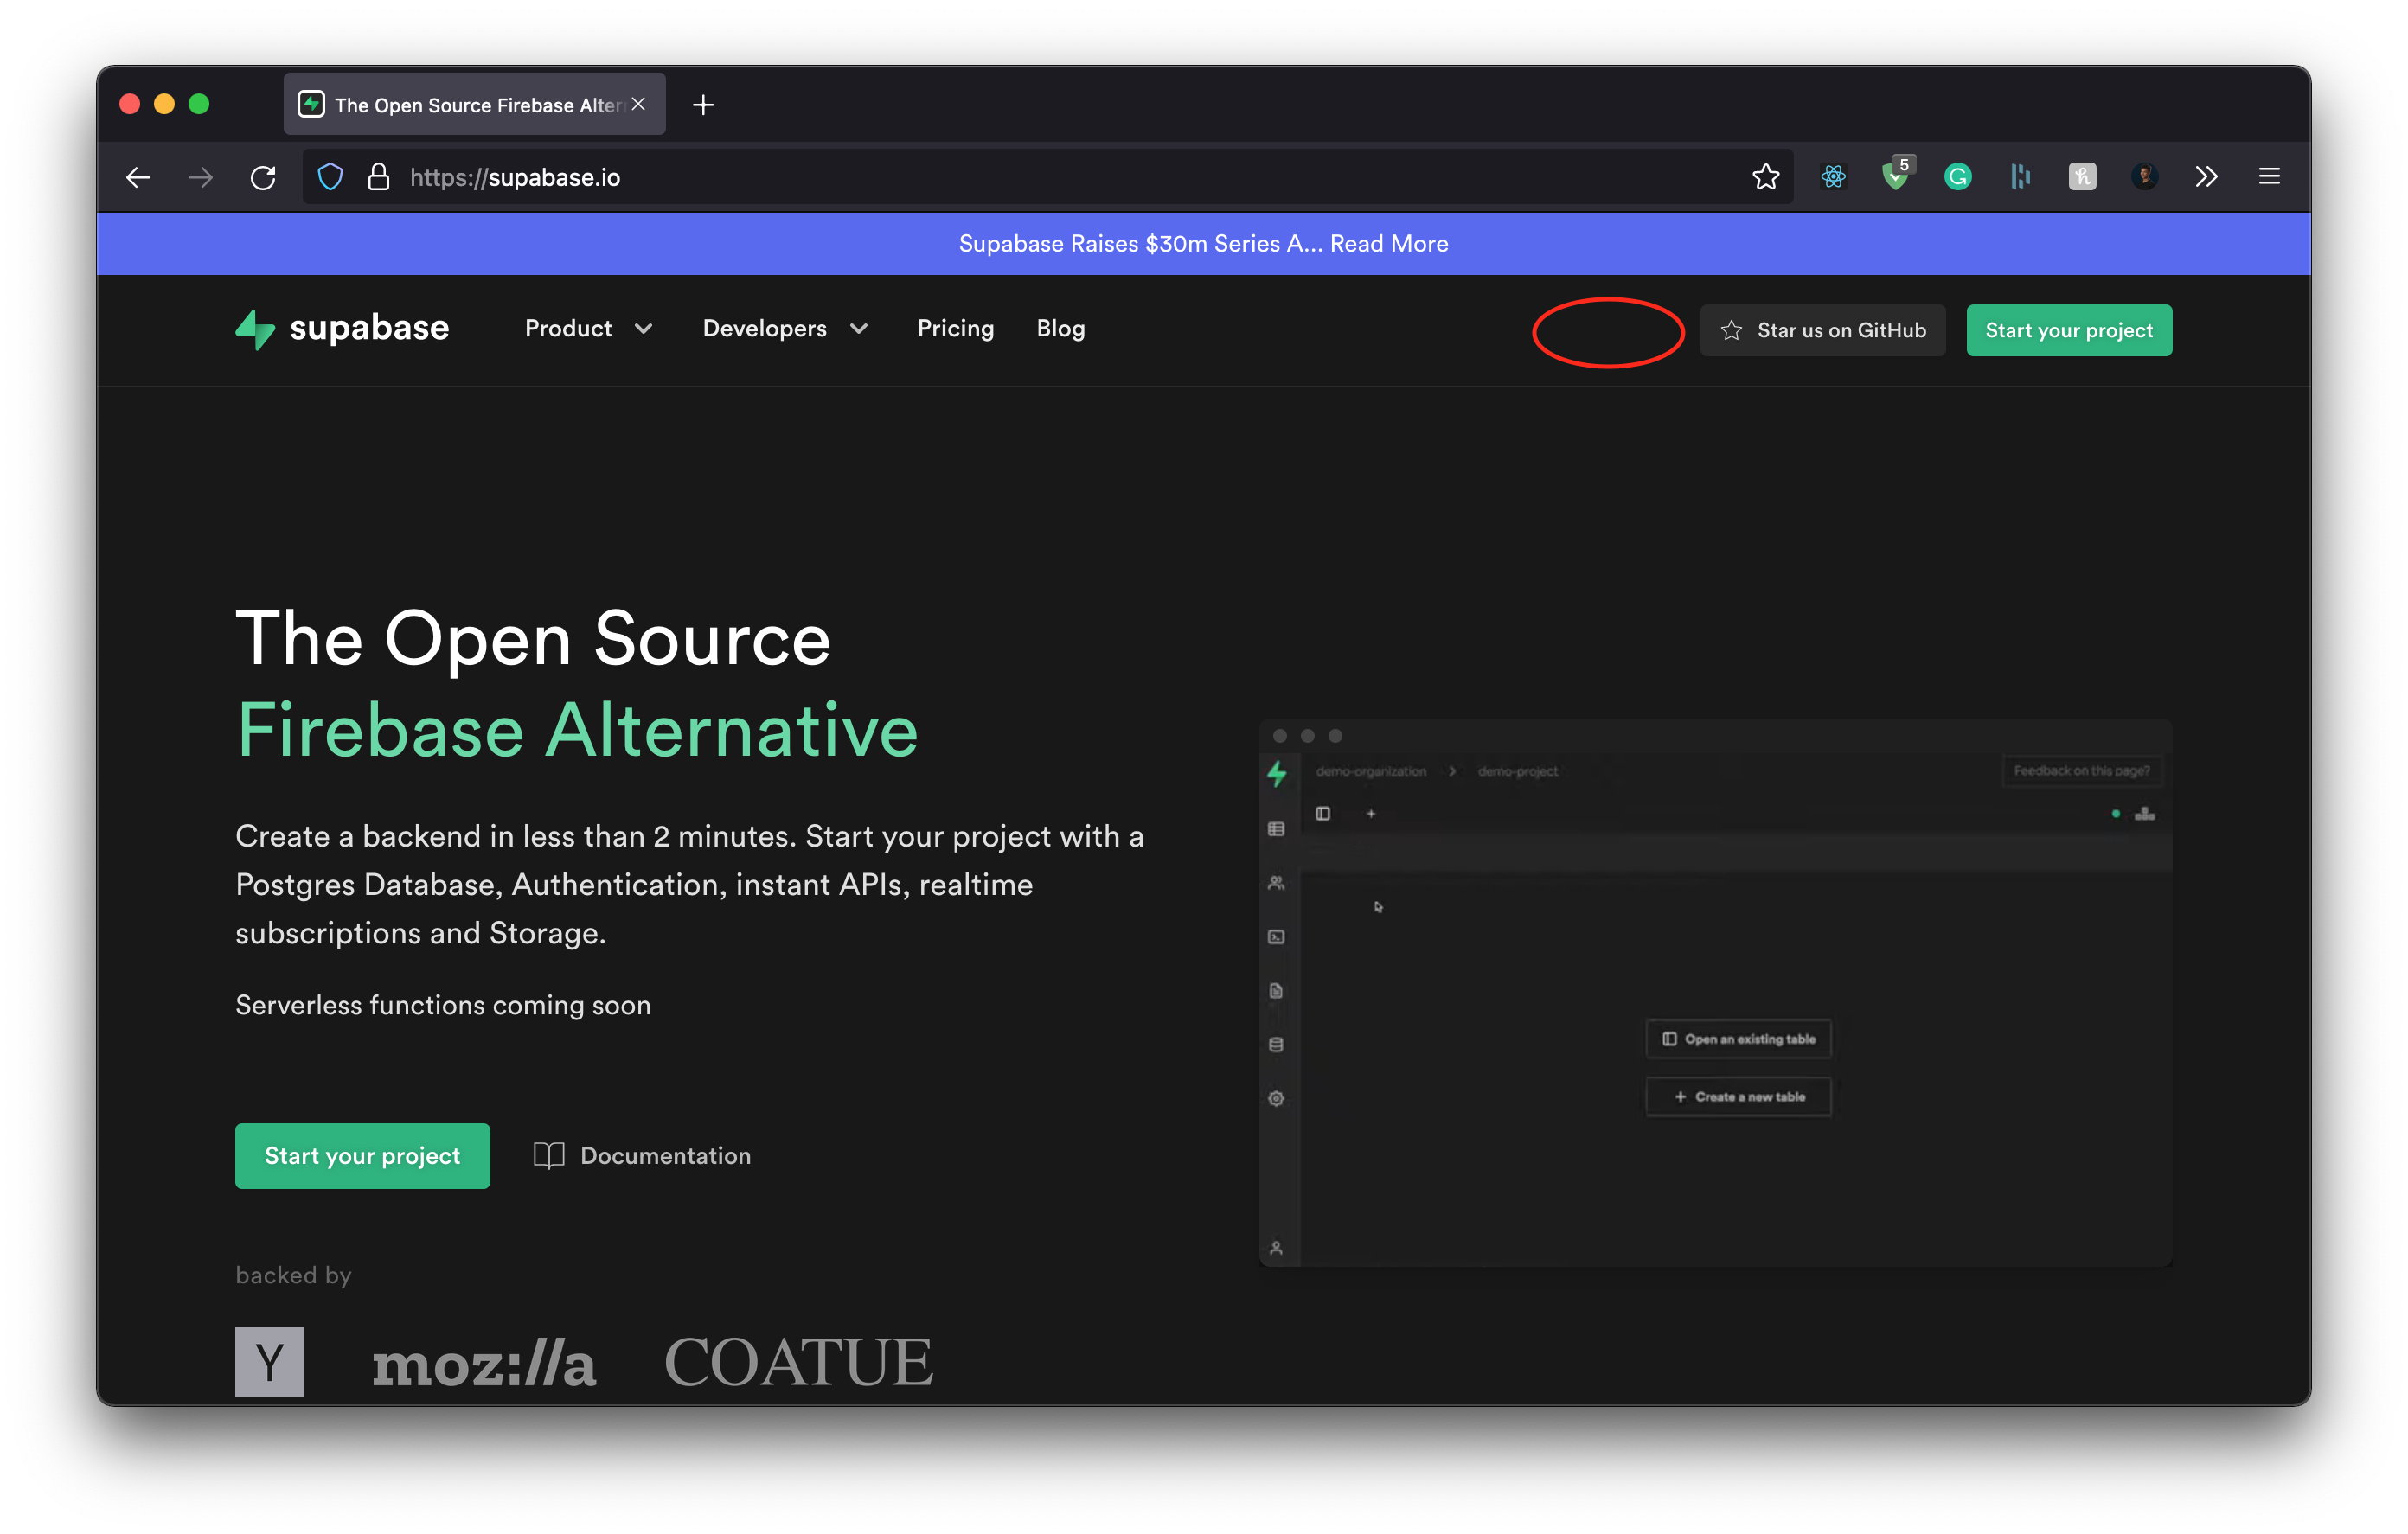This screenshot has height=1534, width=2408.
Task: Open the React DevTools extension icon
Action: (x=1833, y=177)
